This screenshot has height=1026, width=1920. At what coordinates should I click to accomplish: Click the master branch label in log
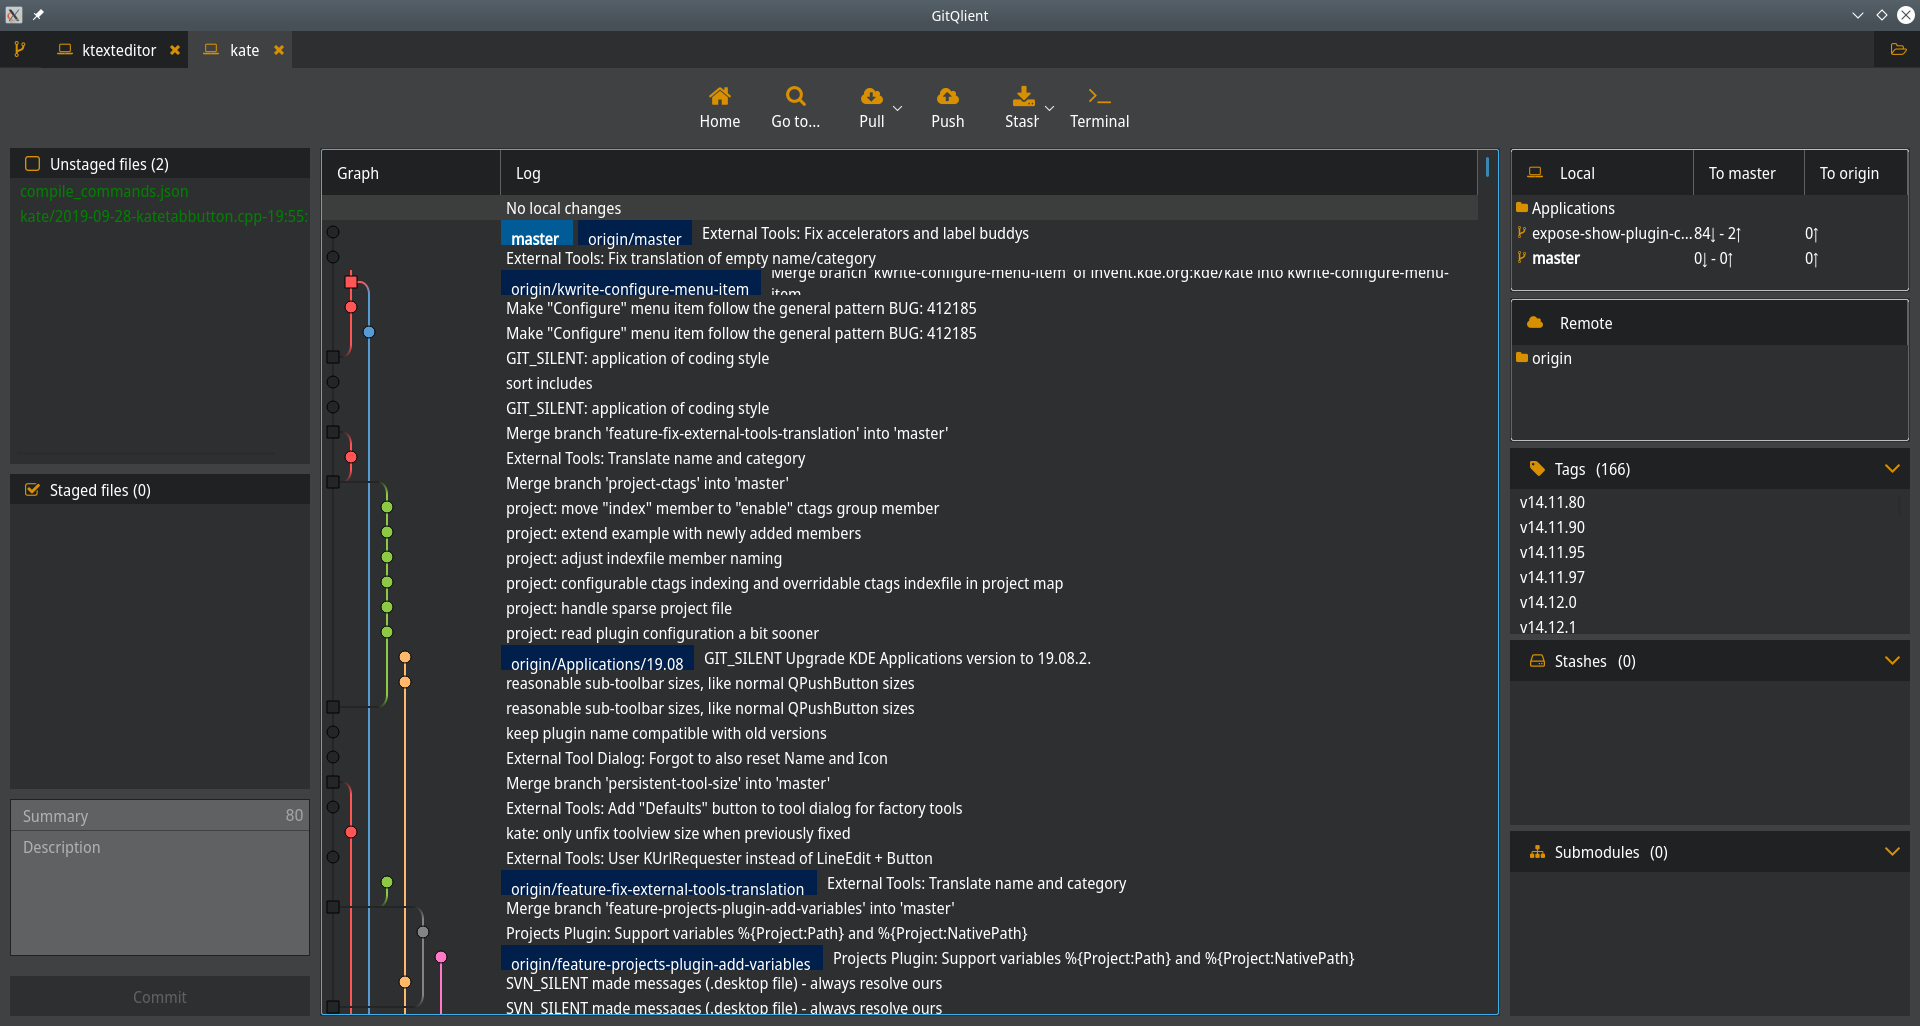[x=535, y=235]
